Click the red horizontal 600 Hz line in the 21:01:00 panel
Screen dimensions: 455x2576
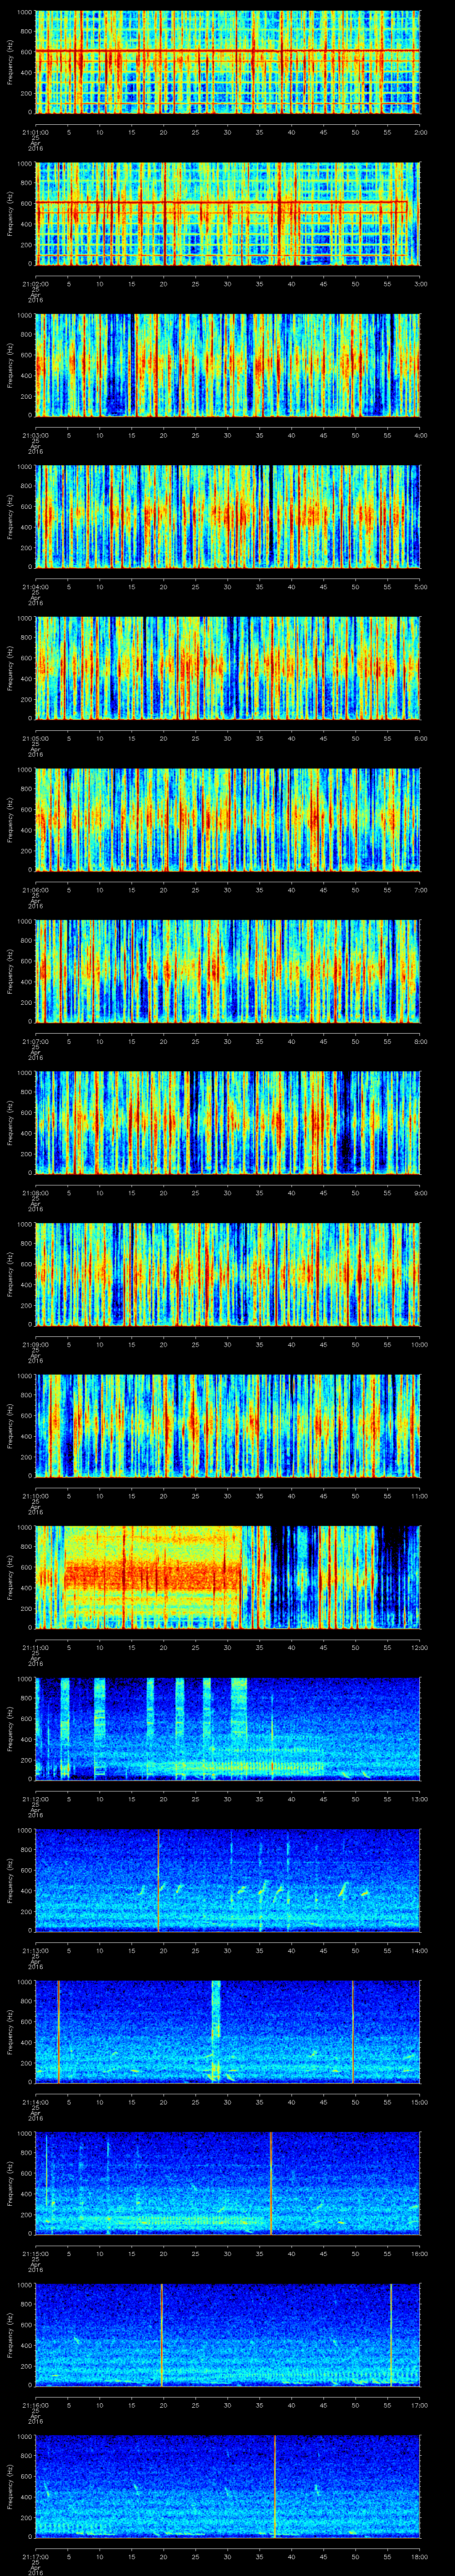(x=228, y=51)
